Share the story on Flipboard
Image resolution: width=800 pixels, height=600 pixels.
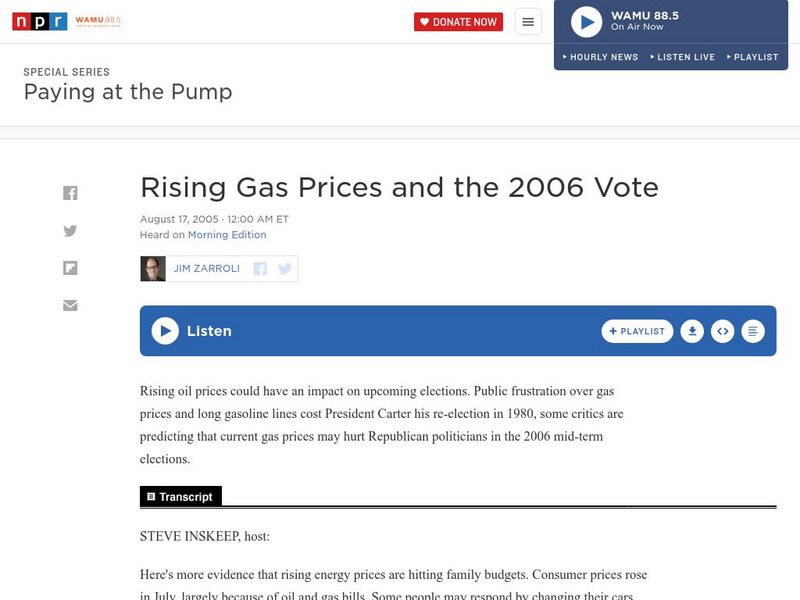[x=70, y=267]
